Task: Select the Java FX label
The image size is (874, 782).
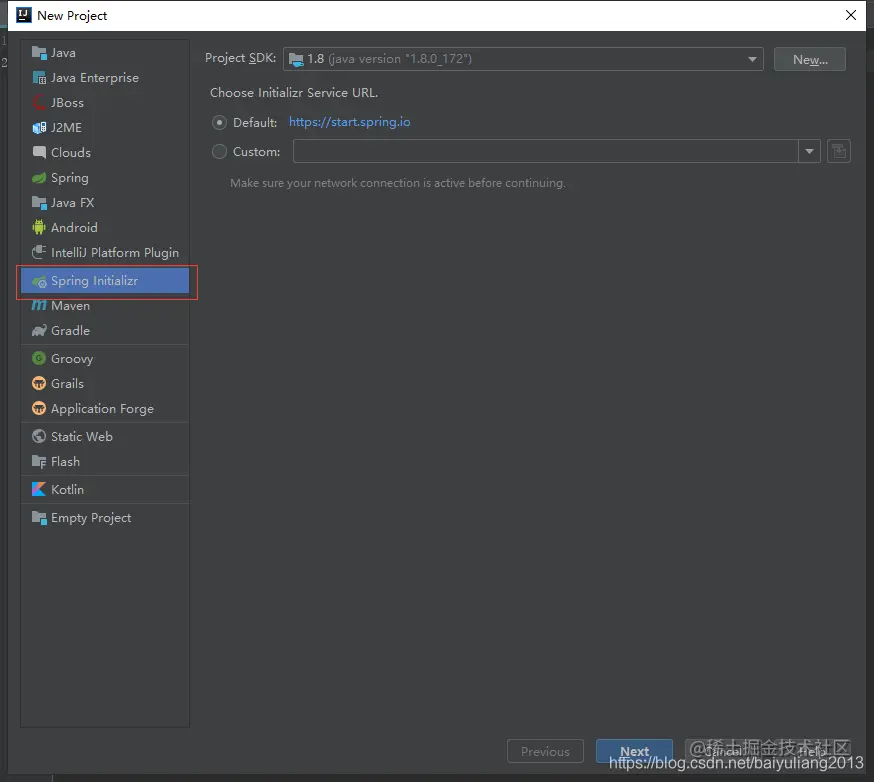Action: [72, 203]
